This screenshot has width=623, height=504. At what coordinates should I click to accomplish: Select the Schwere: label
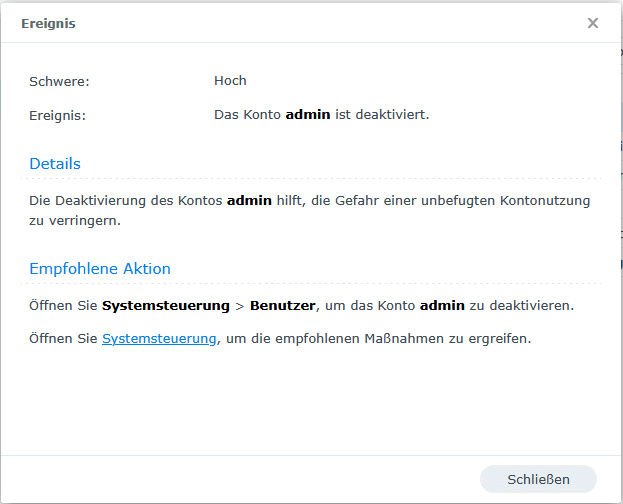[x=59, y=81]
